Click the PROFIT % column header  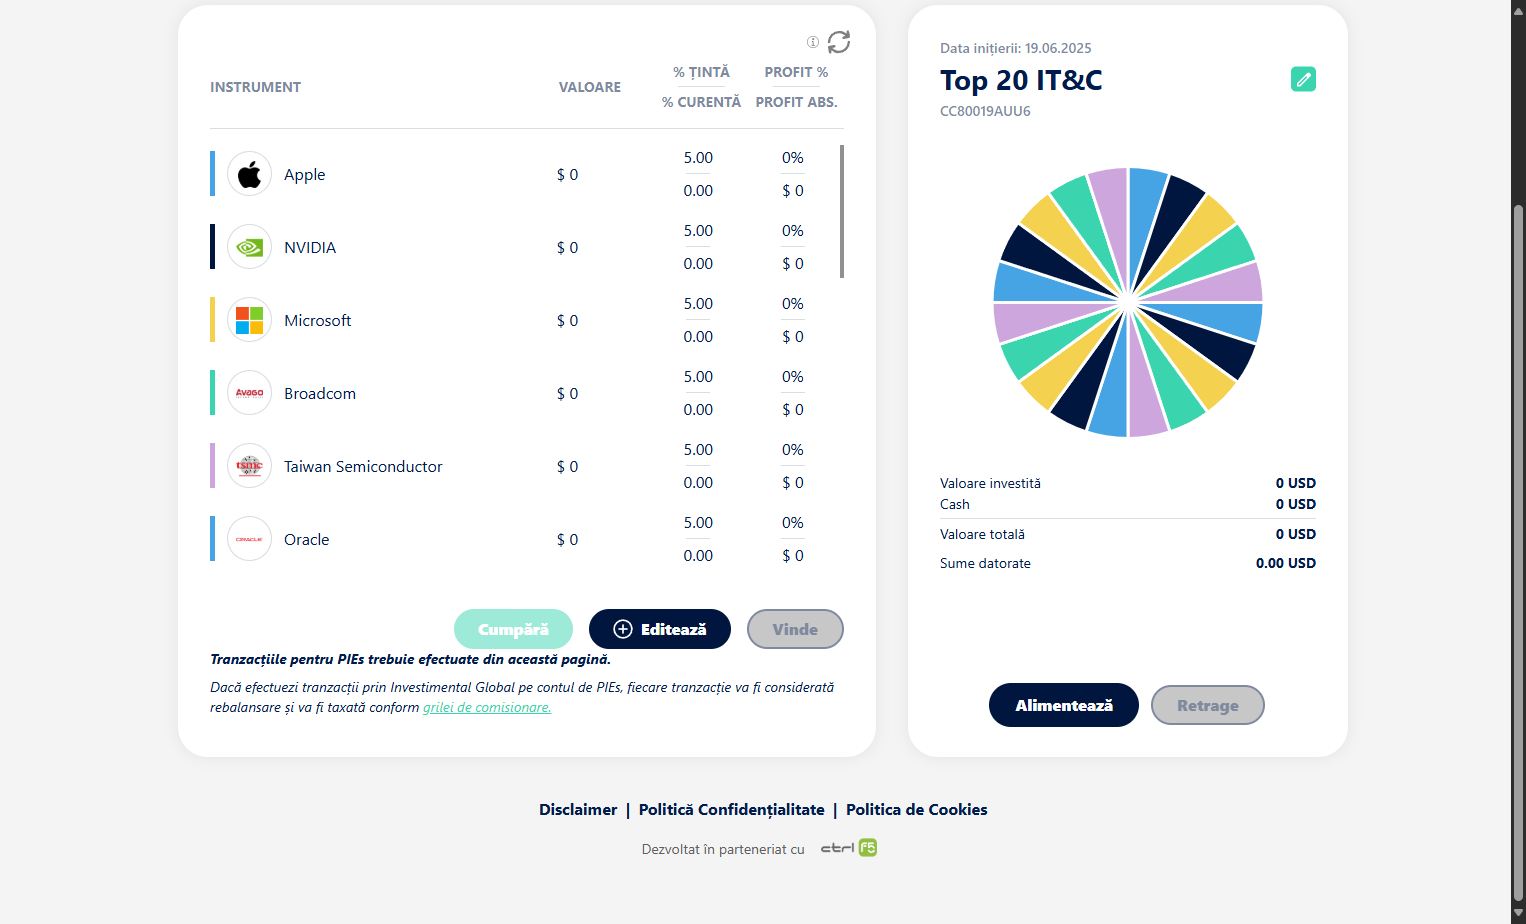click(x=796, y=72)
